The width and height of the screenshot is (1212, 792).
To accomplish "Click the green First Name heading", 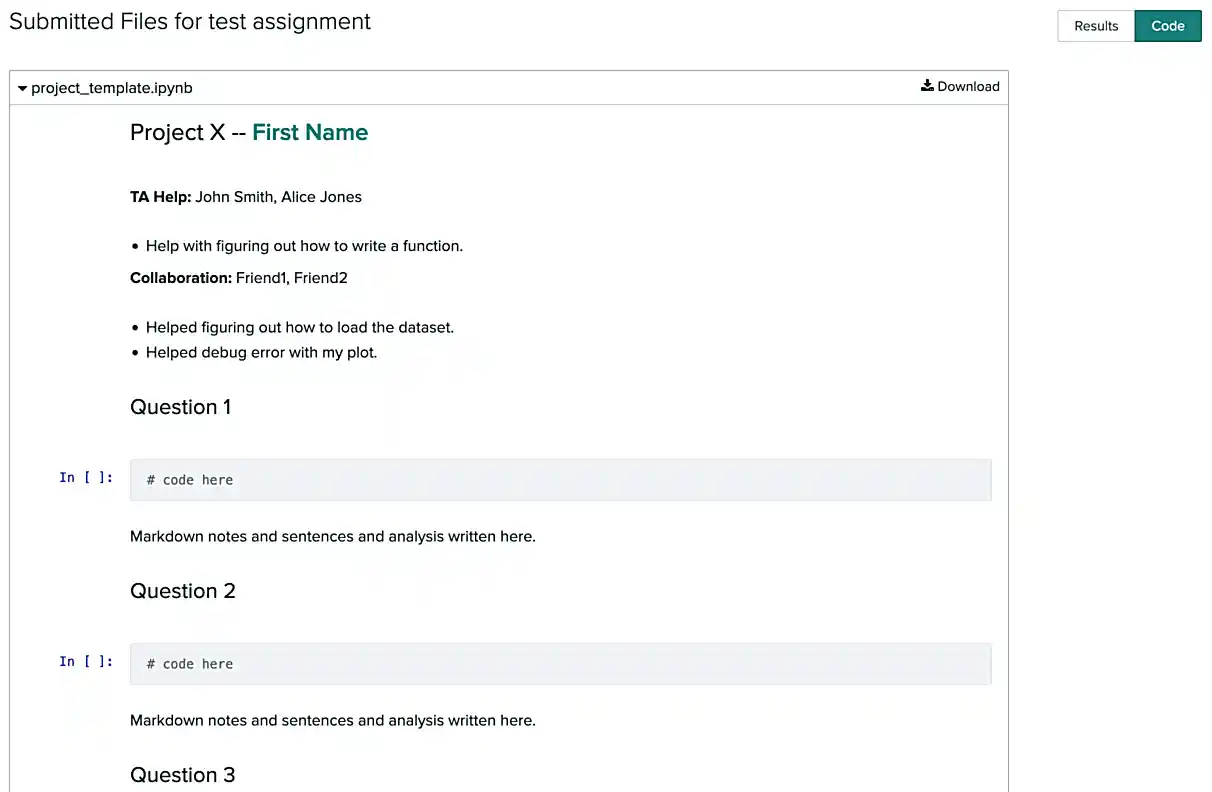I will [310, 133].
